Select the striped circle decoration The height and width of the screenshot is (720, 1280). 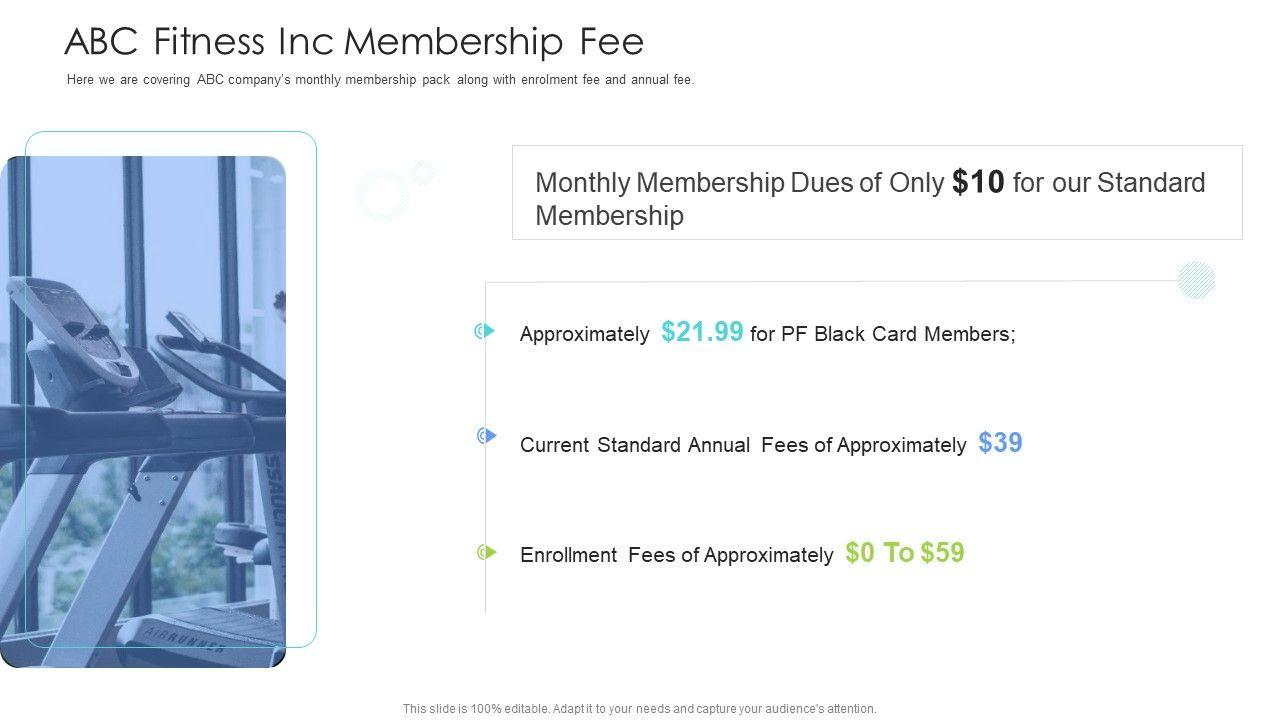click(x=1196, y=279)
